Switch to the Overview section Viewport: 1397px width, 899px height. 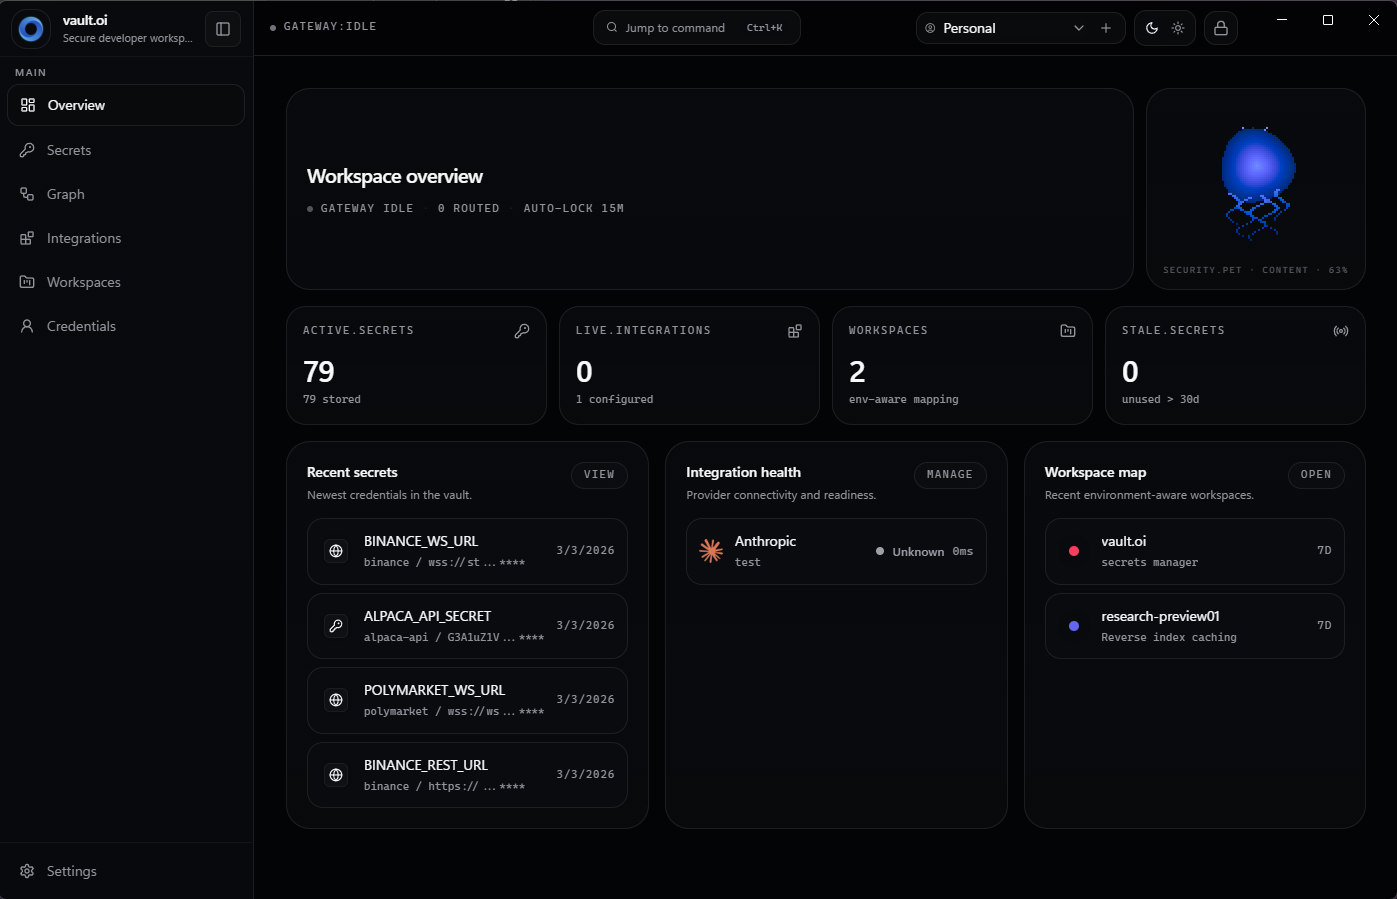pos(76,104)
